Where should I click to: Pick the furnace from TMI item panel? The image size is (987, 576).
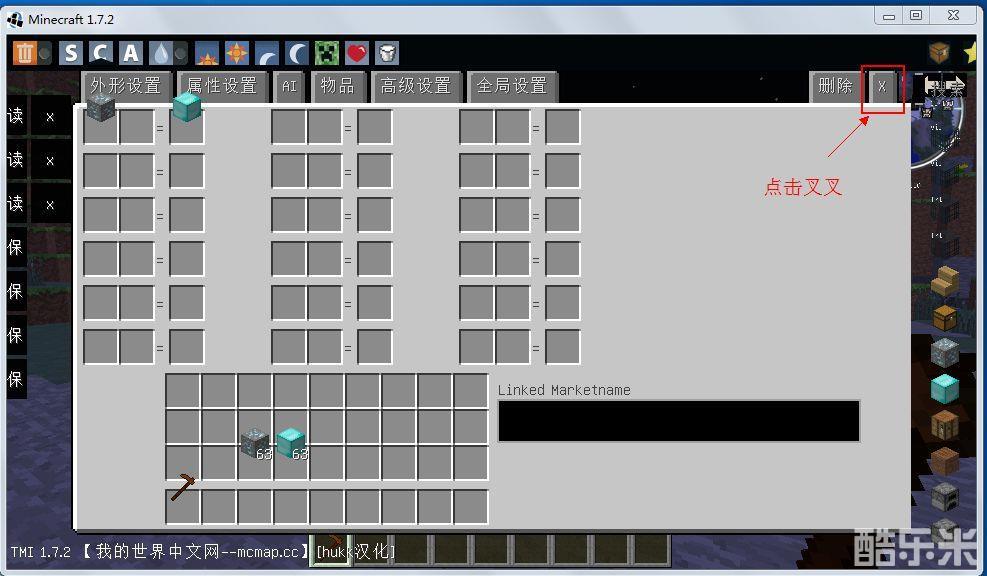click(x=945, y=497)
